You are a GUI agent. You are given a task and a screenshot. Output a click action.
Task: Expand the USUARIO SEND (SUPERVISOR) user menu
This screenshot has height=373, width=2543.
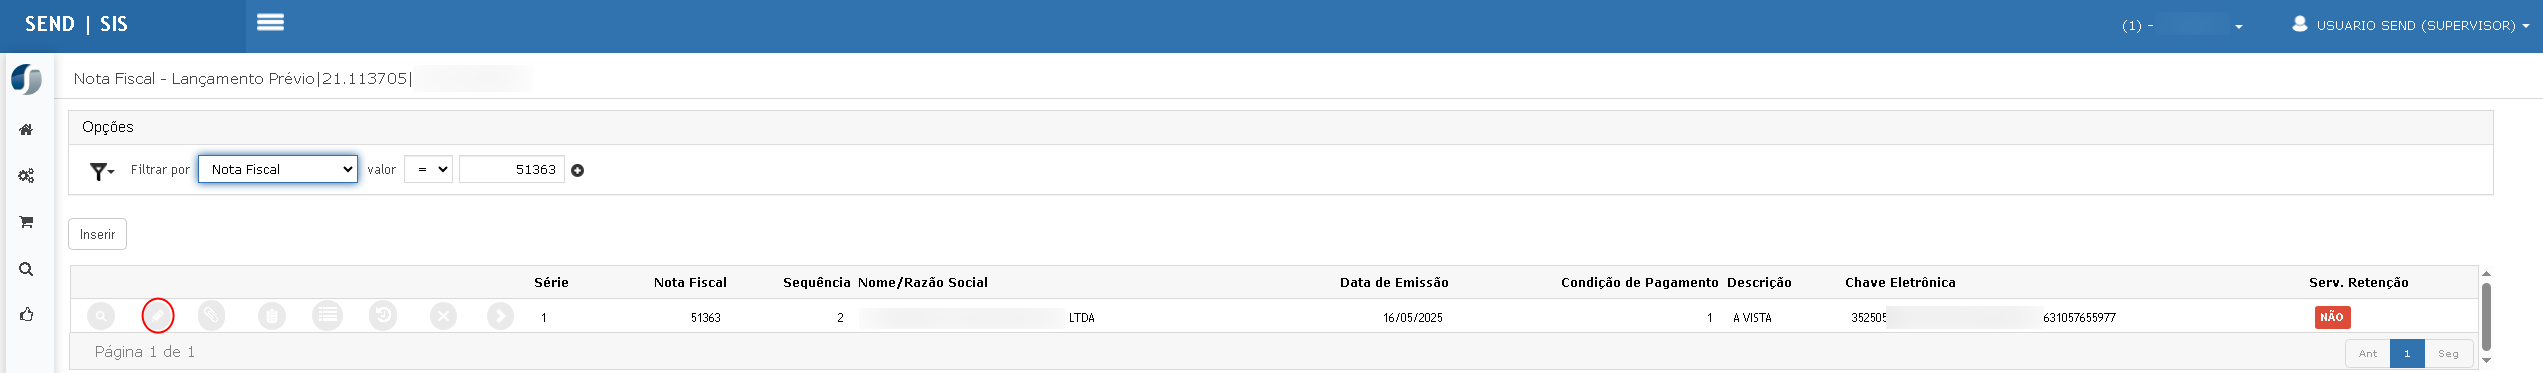pyautogui.click(x=2410, y=25)
